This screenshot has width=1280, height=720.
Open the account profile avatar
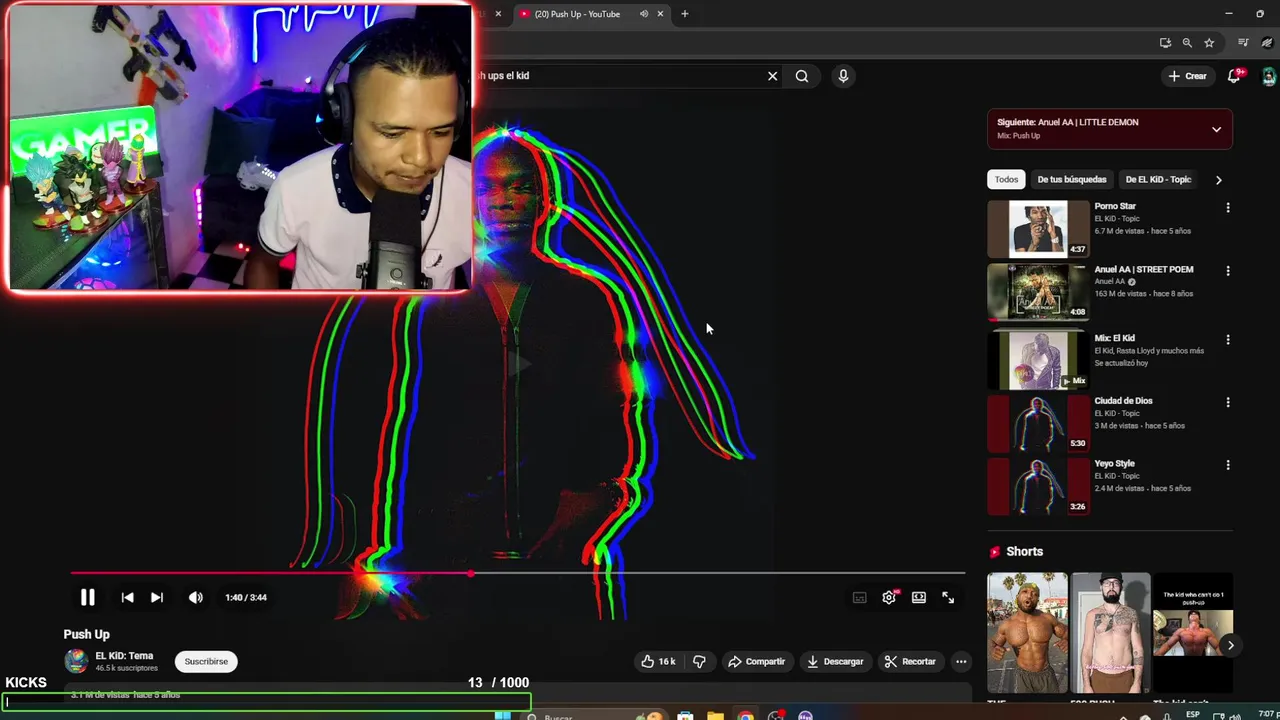click(x=1268, y=76)
